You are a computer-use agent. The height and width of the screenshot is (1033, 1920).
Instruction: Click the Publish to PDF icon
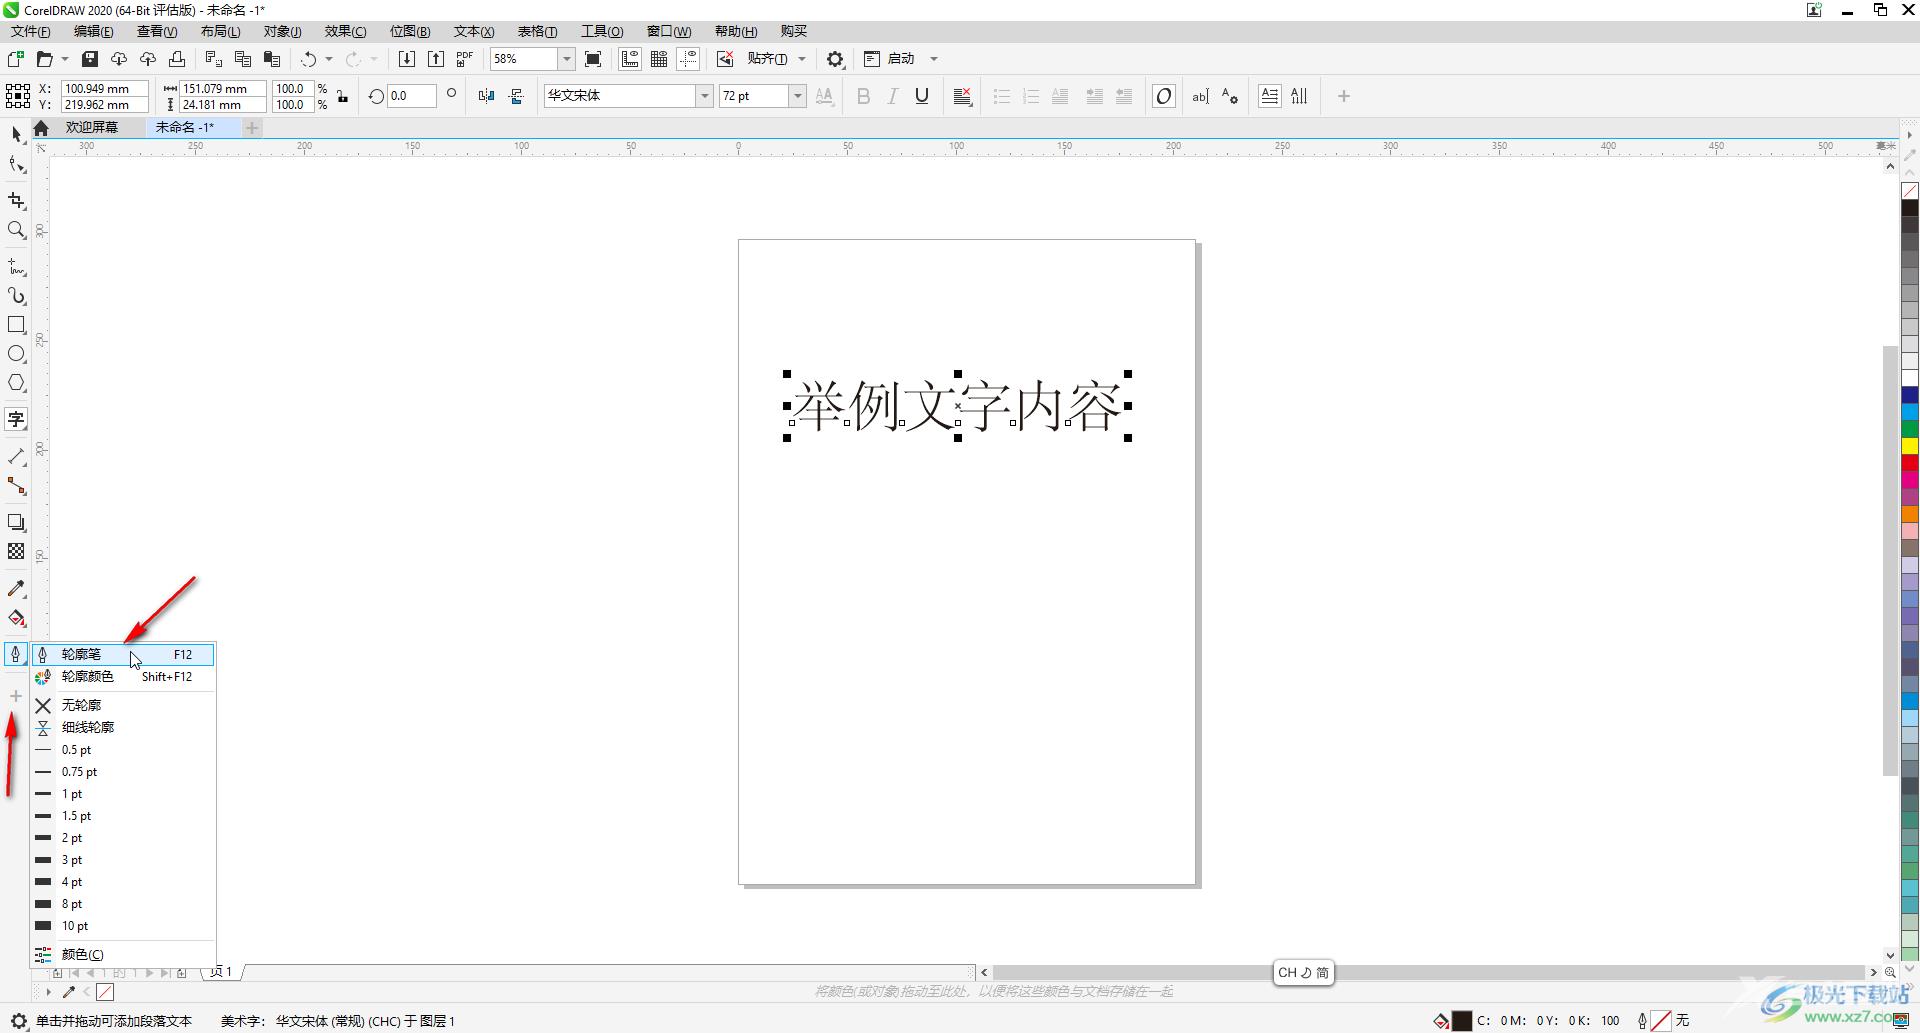(465, 59)
